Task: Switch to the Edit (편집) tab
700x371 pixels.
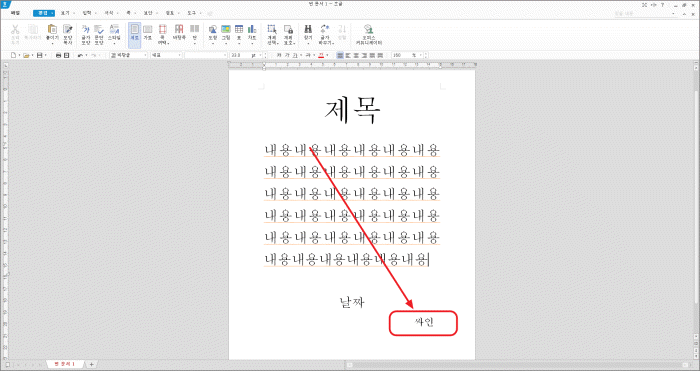Action: coord(44,13)
